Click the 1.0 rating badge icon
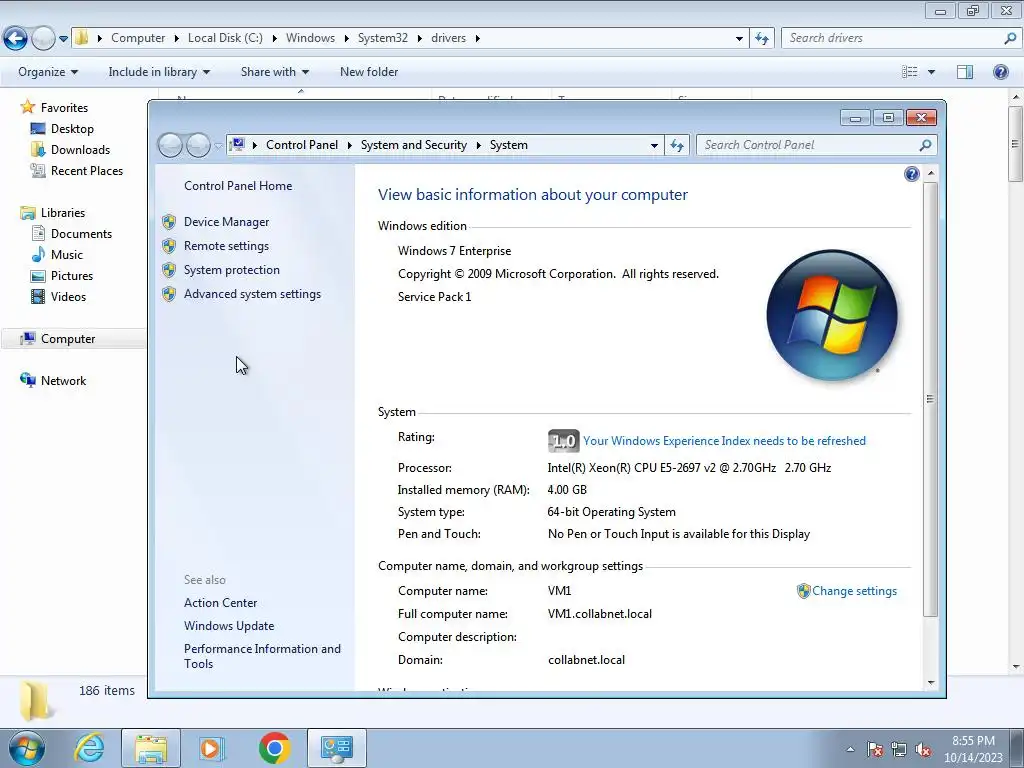The width and height of the screenshot is (1024, 768). click(x=563, y=441)
